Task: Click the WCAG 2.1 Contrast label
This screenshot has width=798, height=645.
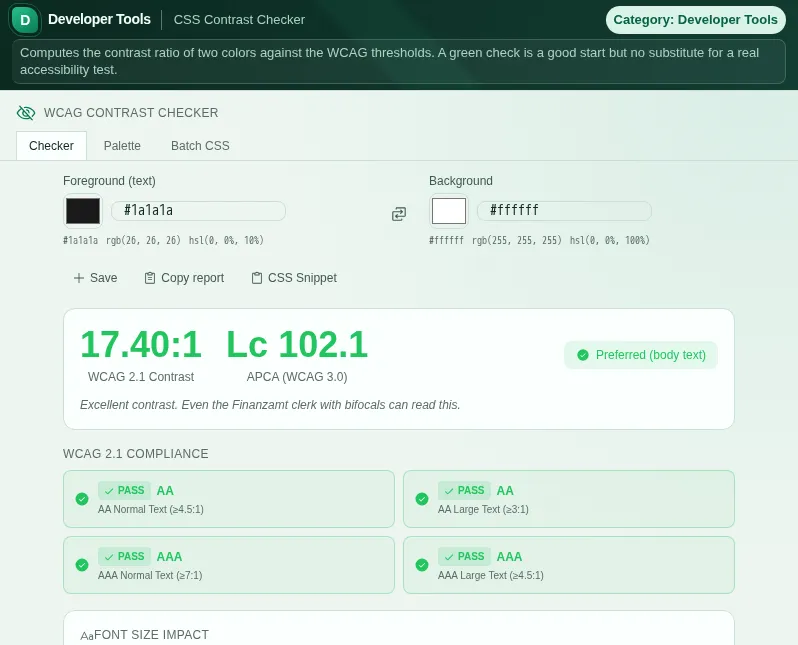Action: pyautogui.click(x=141, y=377)
